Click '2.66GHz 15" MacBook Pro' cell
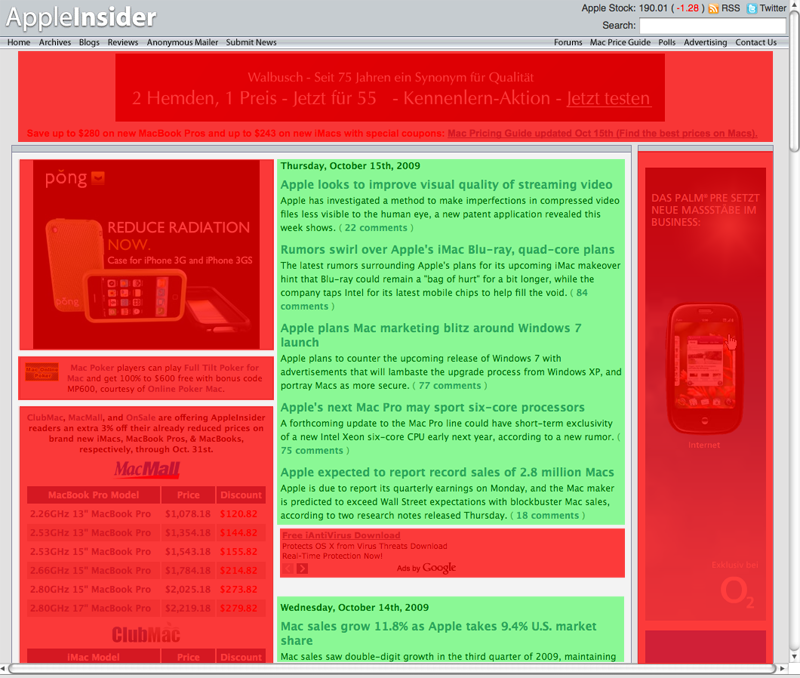800x678 pixels. (91, 571)
